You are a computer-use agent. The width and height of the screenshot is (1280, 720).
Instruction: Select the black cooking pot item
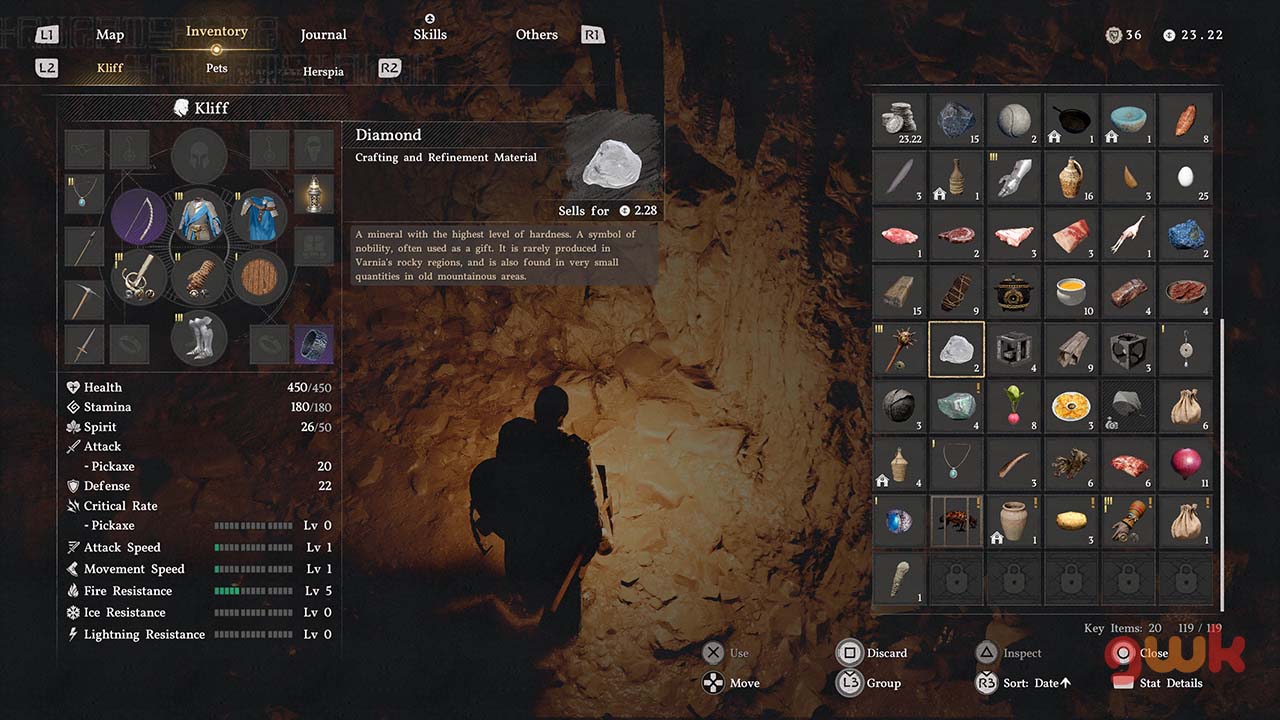1014,292
